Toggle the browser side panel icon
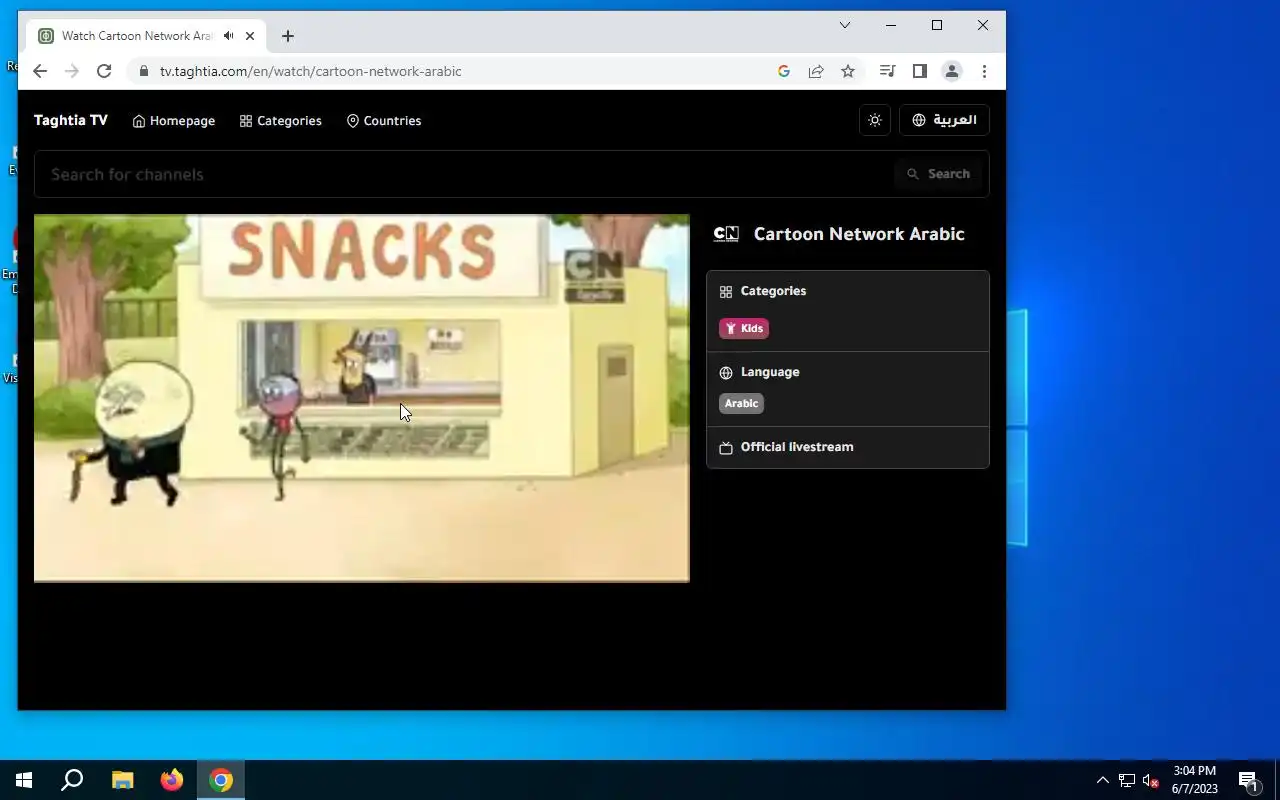 pyautogui.click(x=920, y=71)
